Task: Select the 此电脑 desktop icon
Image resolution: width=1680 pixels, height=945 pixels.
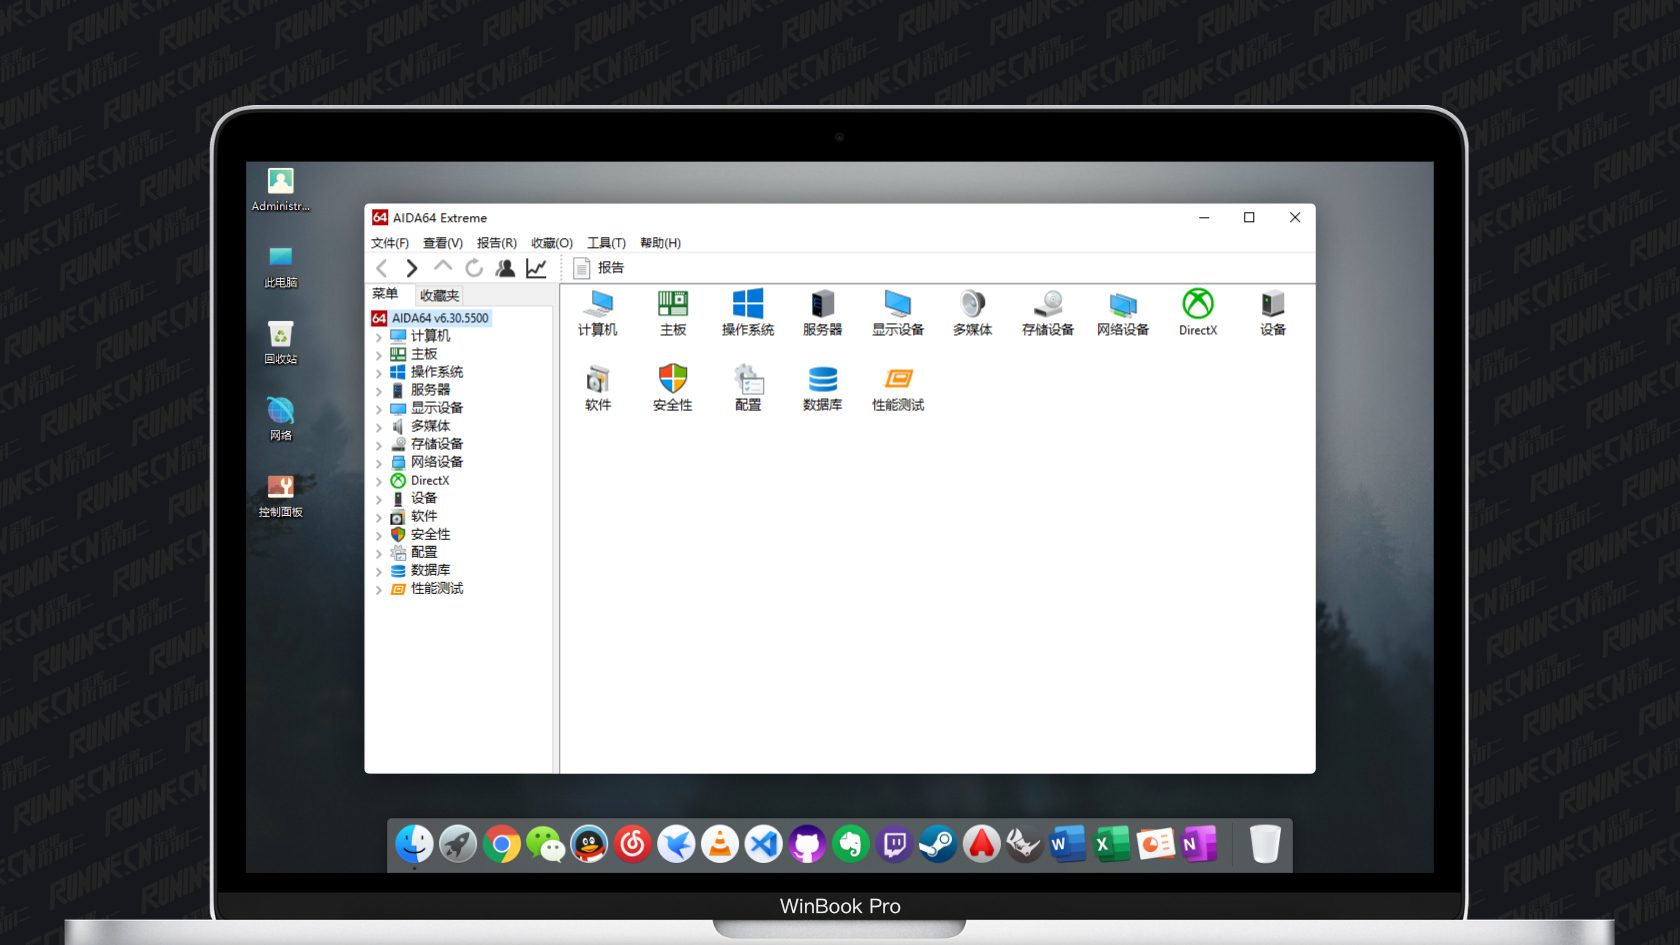Action: pyautogui.click(x=281, y=266)
